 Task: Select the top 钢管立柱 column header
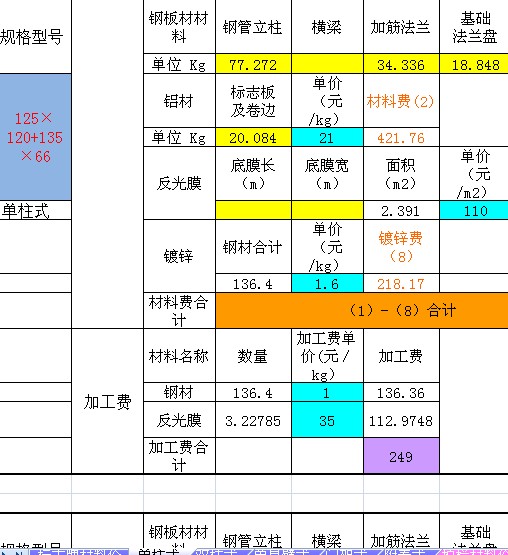point(253,27)
